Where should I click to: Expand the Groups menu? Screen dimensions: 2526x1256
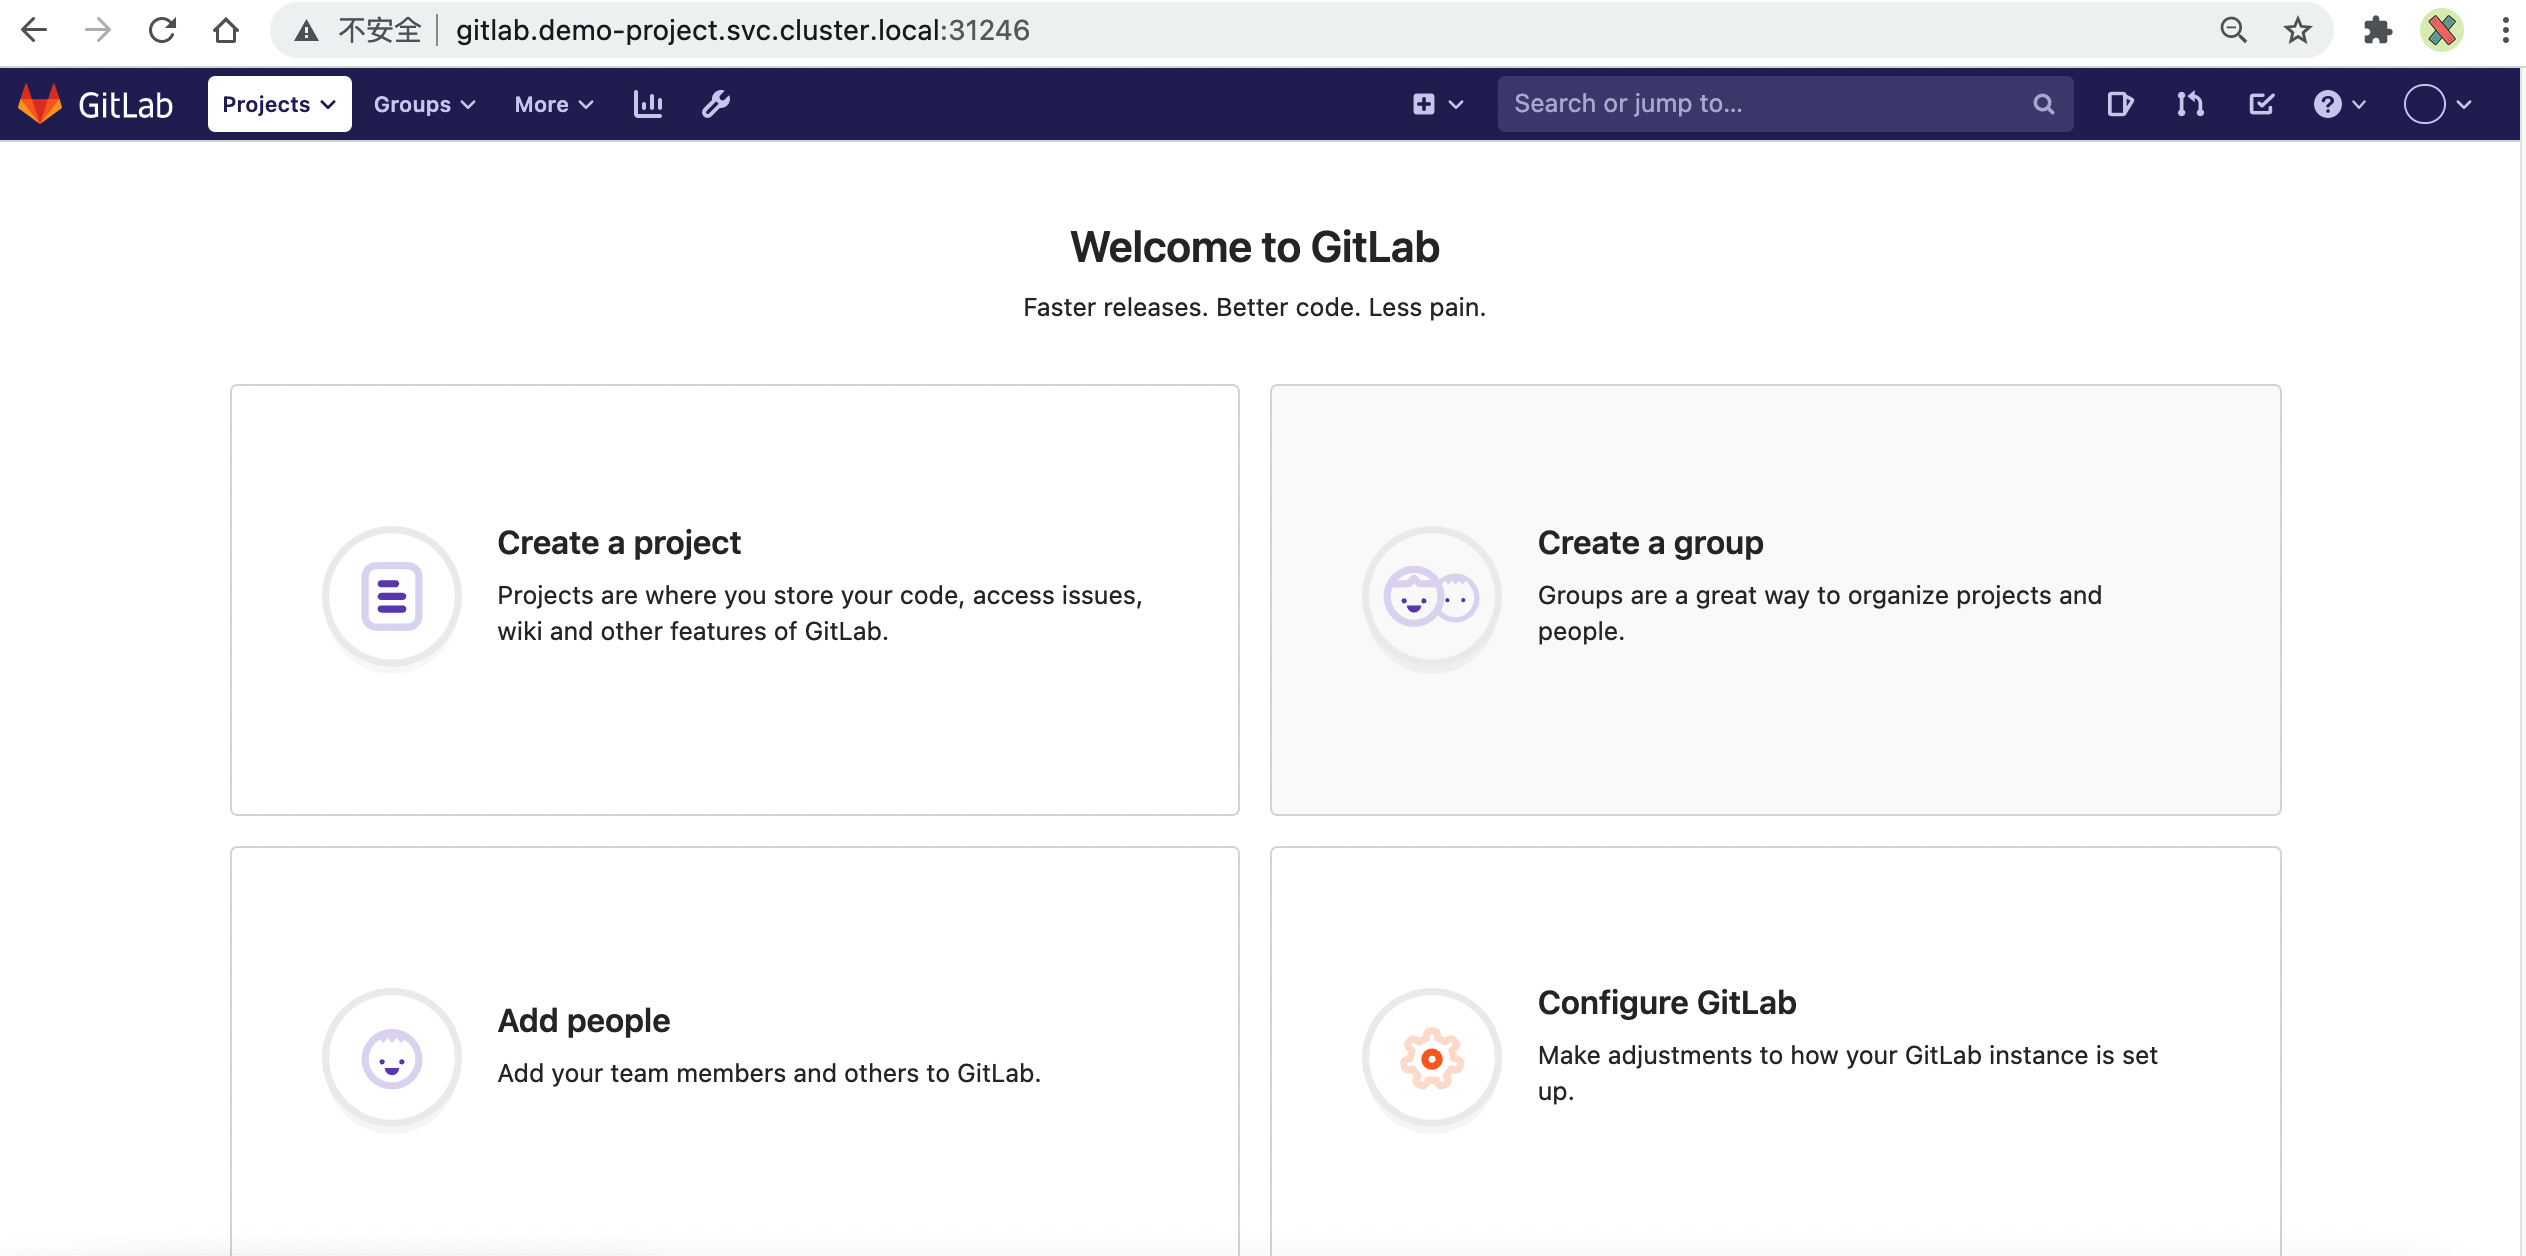point(423,103)
